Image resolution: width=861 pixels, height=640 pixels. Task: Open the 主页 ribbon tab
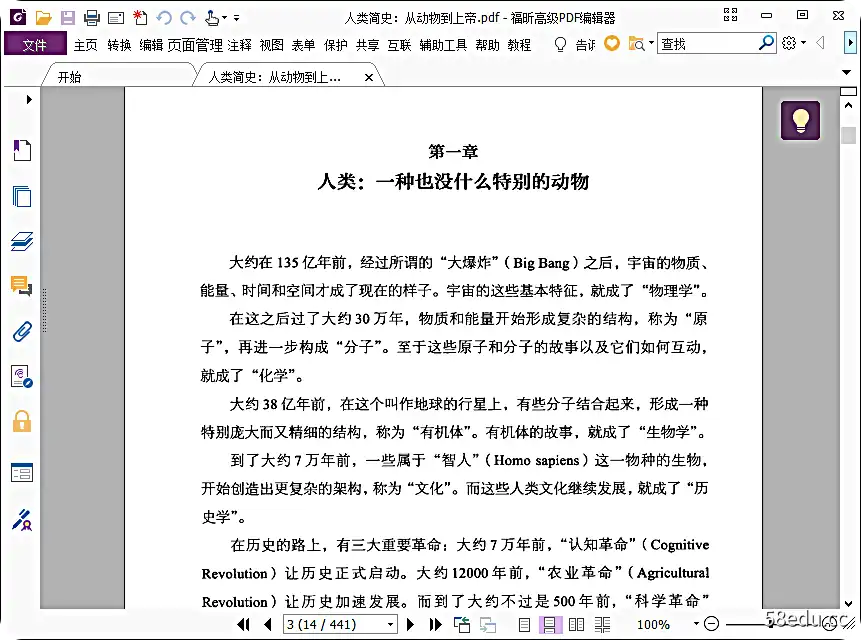pyautogui.click(x=86, y=45)
